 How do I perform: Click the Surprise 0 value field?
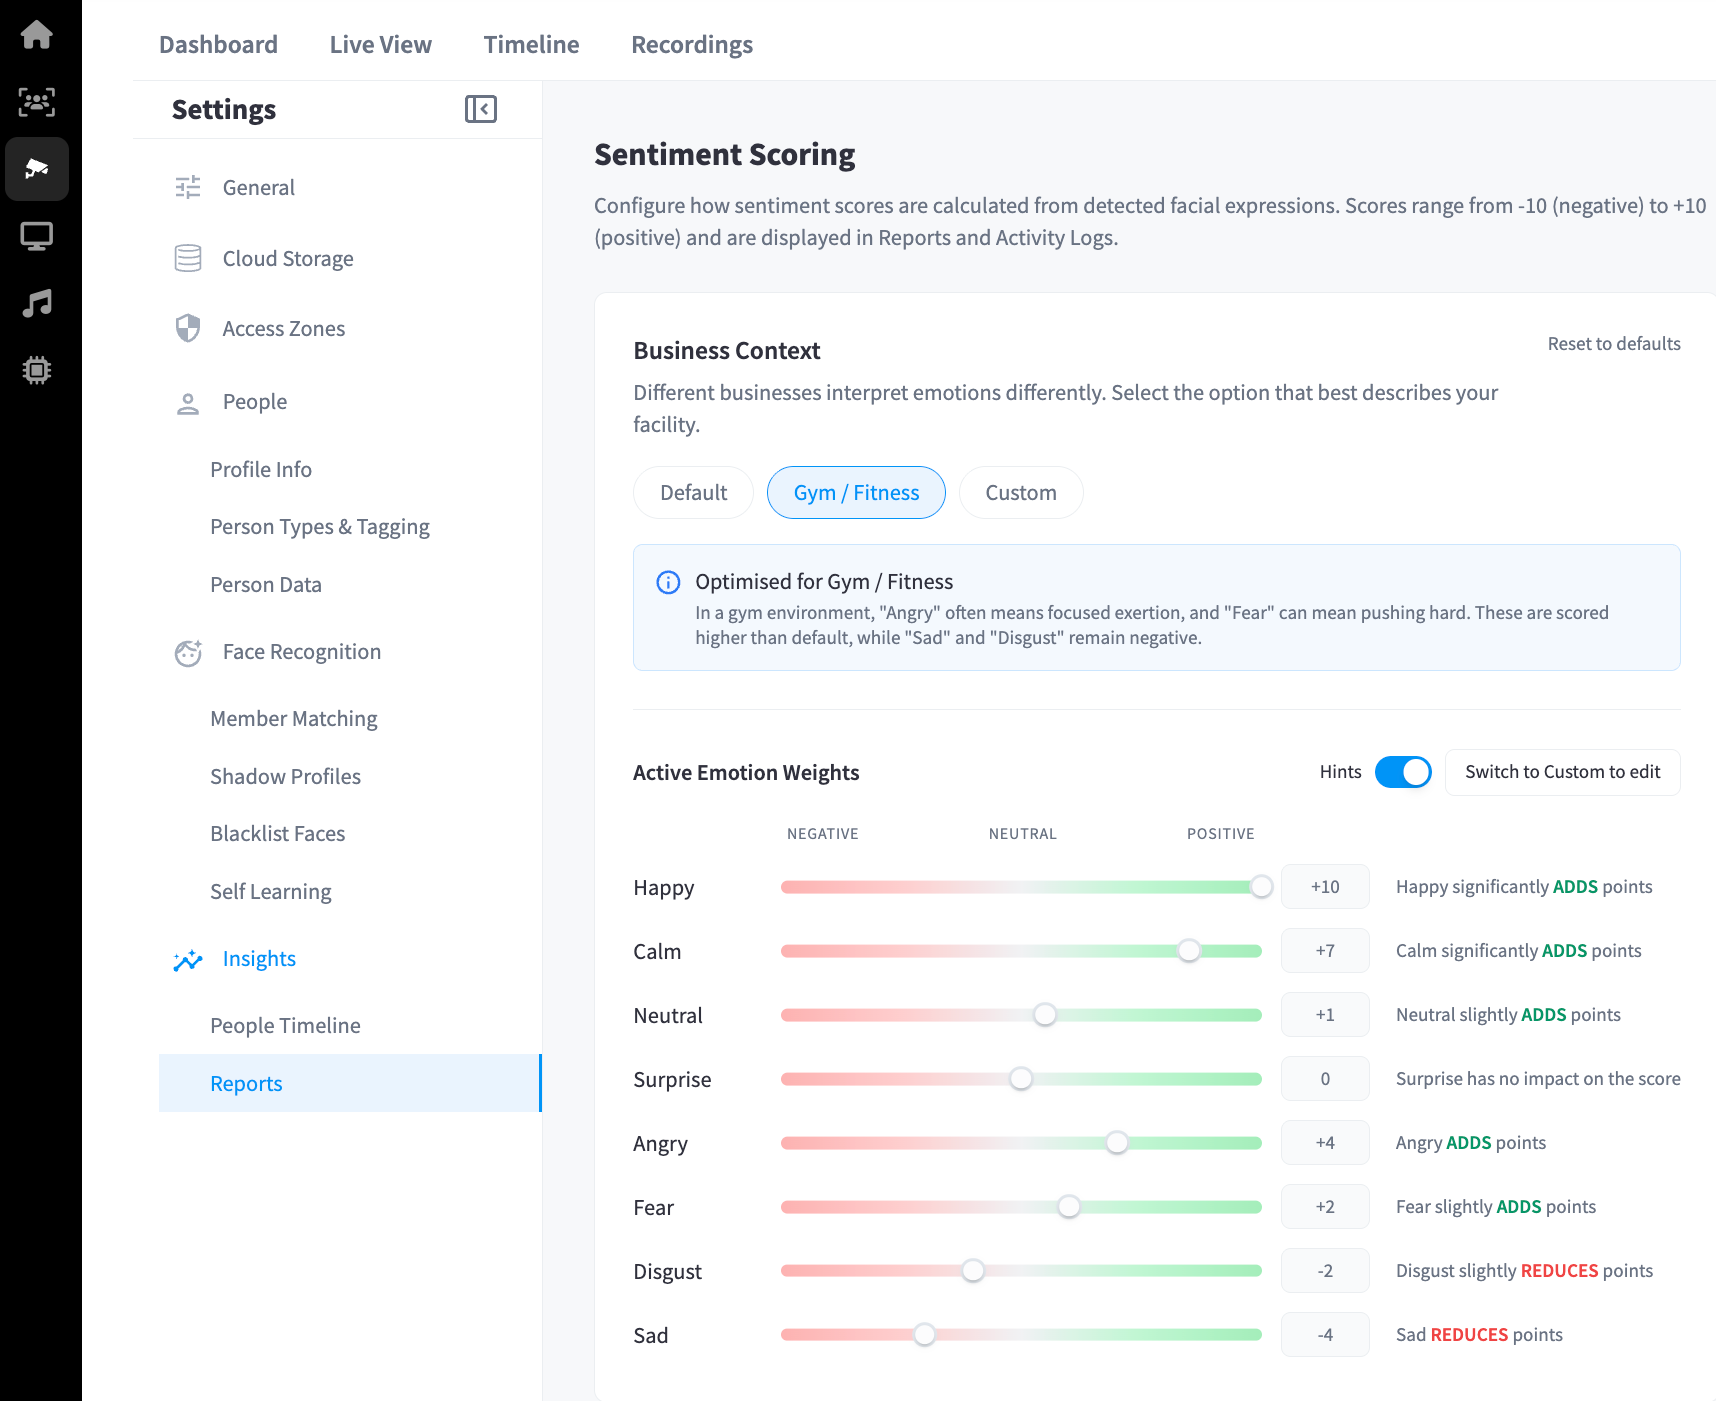pos(1325,1079)
